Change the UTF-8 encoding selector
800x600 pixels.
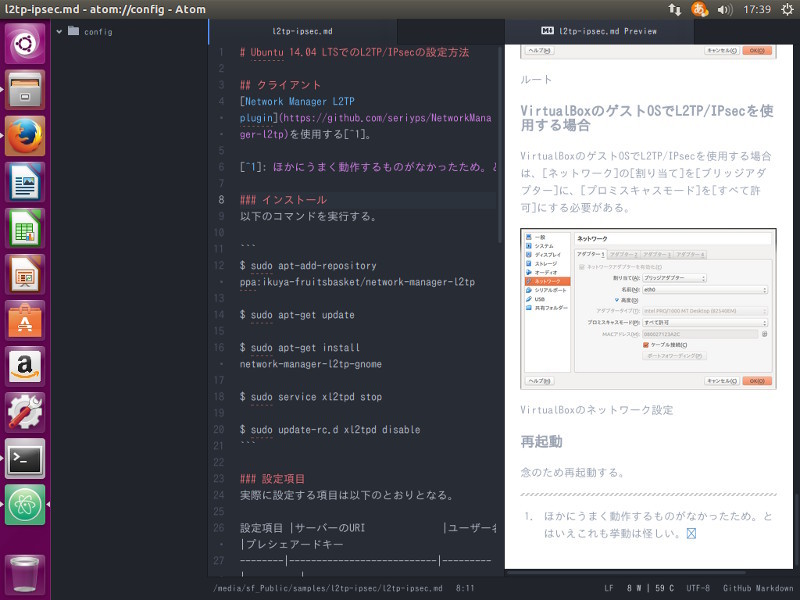click(x=697, y=588)
